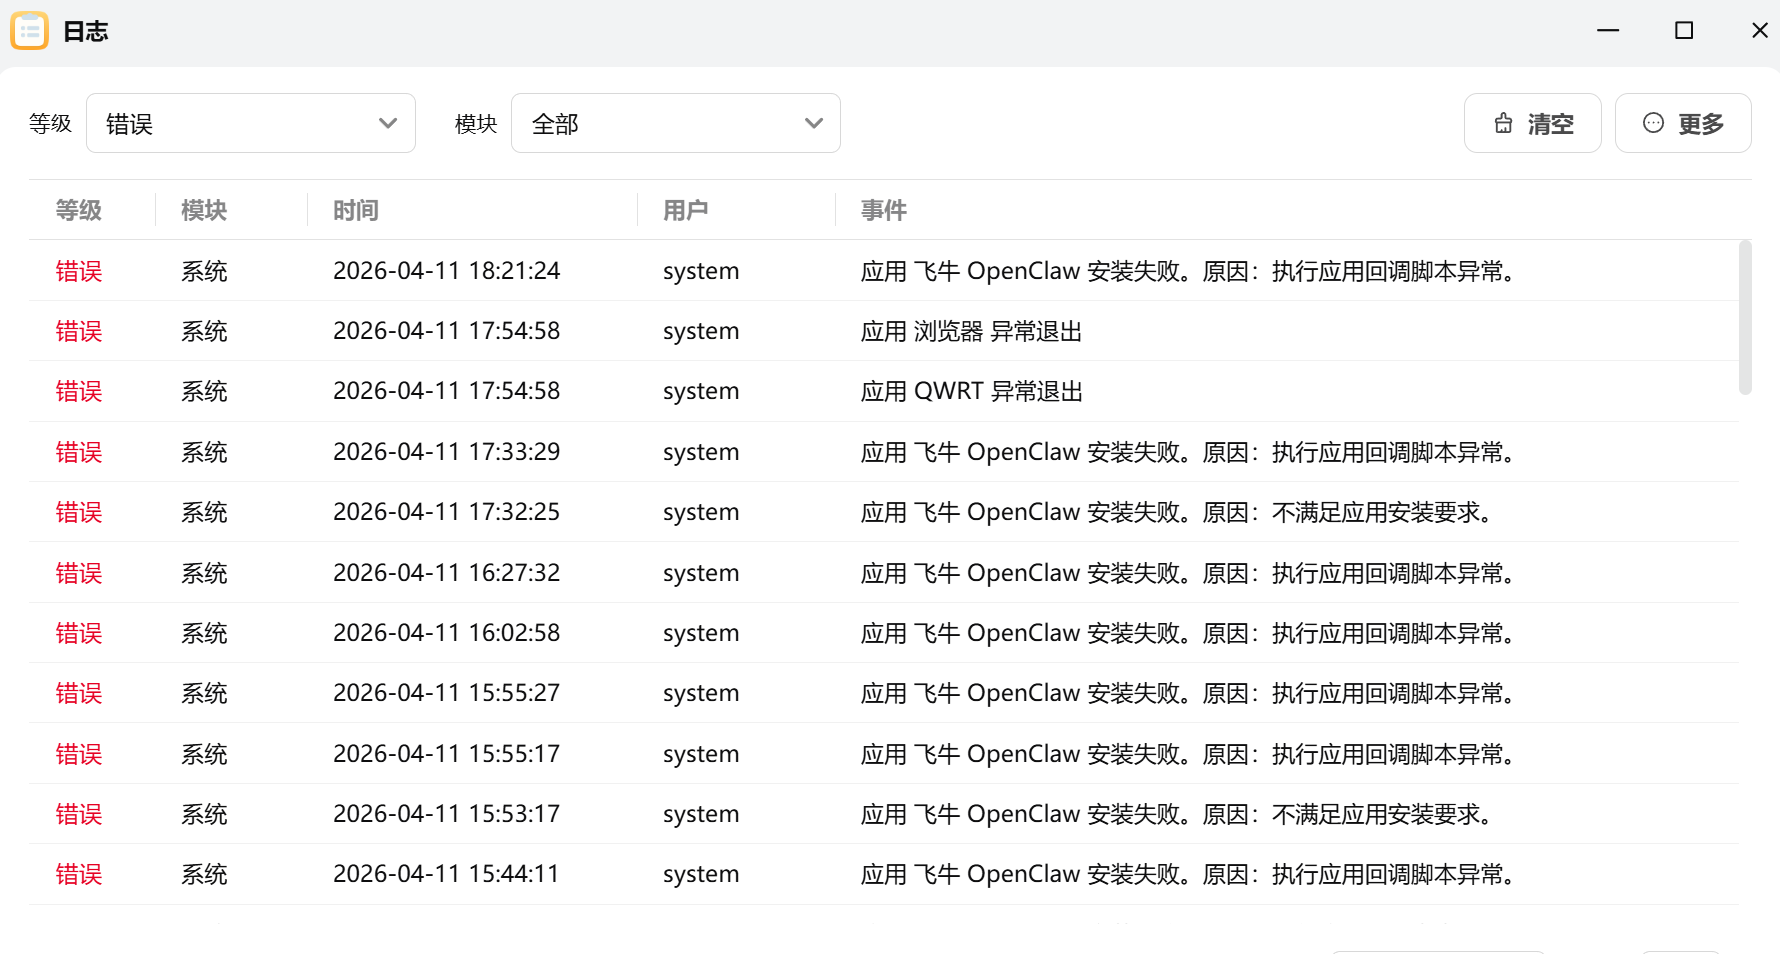
Task: Click the 日志 app icon in title bar
Action: 29,31
